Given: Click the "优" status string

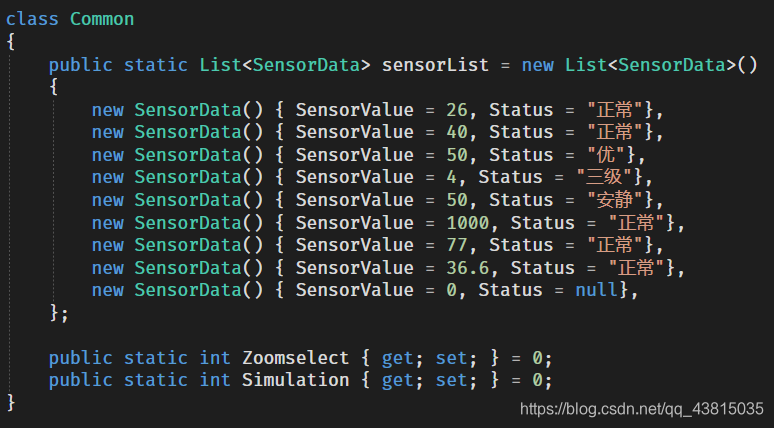Looking at the screenshot, I should (x=607, y=155).
